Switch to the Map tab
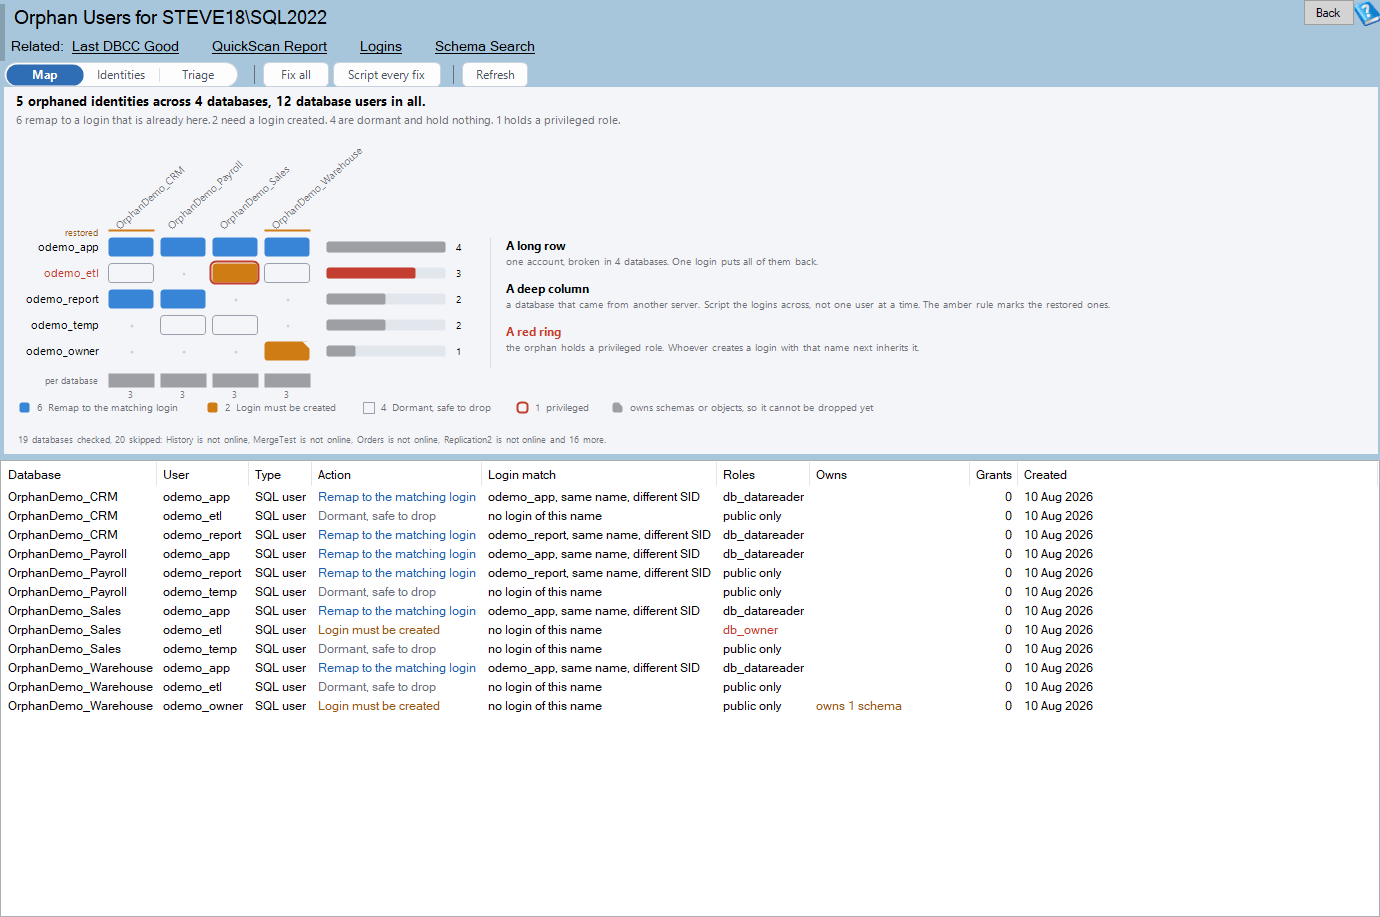Image resolution: width=1380 pixels, height=917 pixels. 45,75
